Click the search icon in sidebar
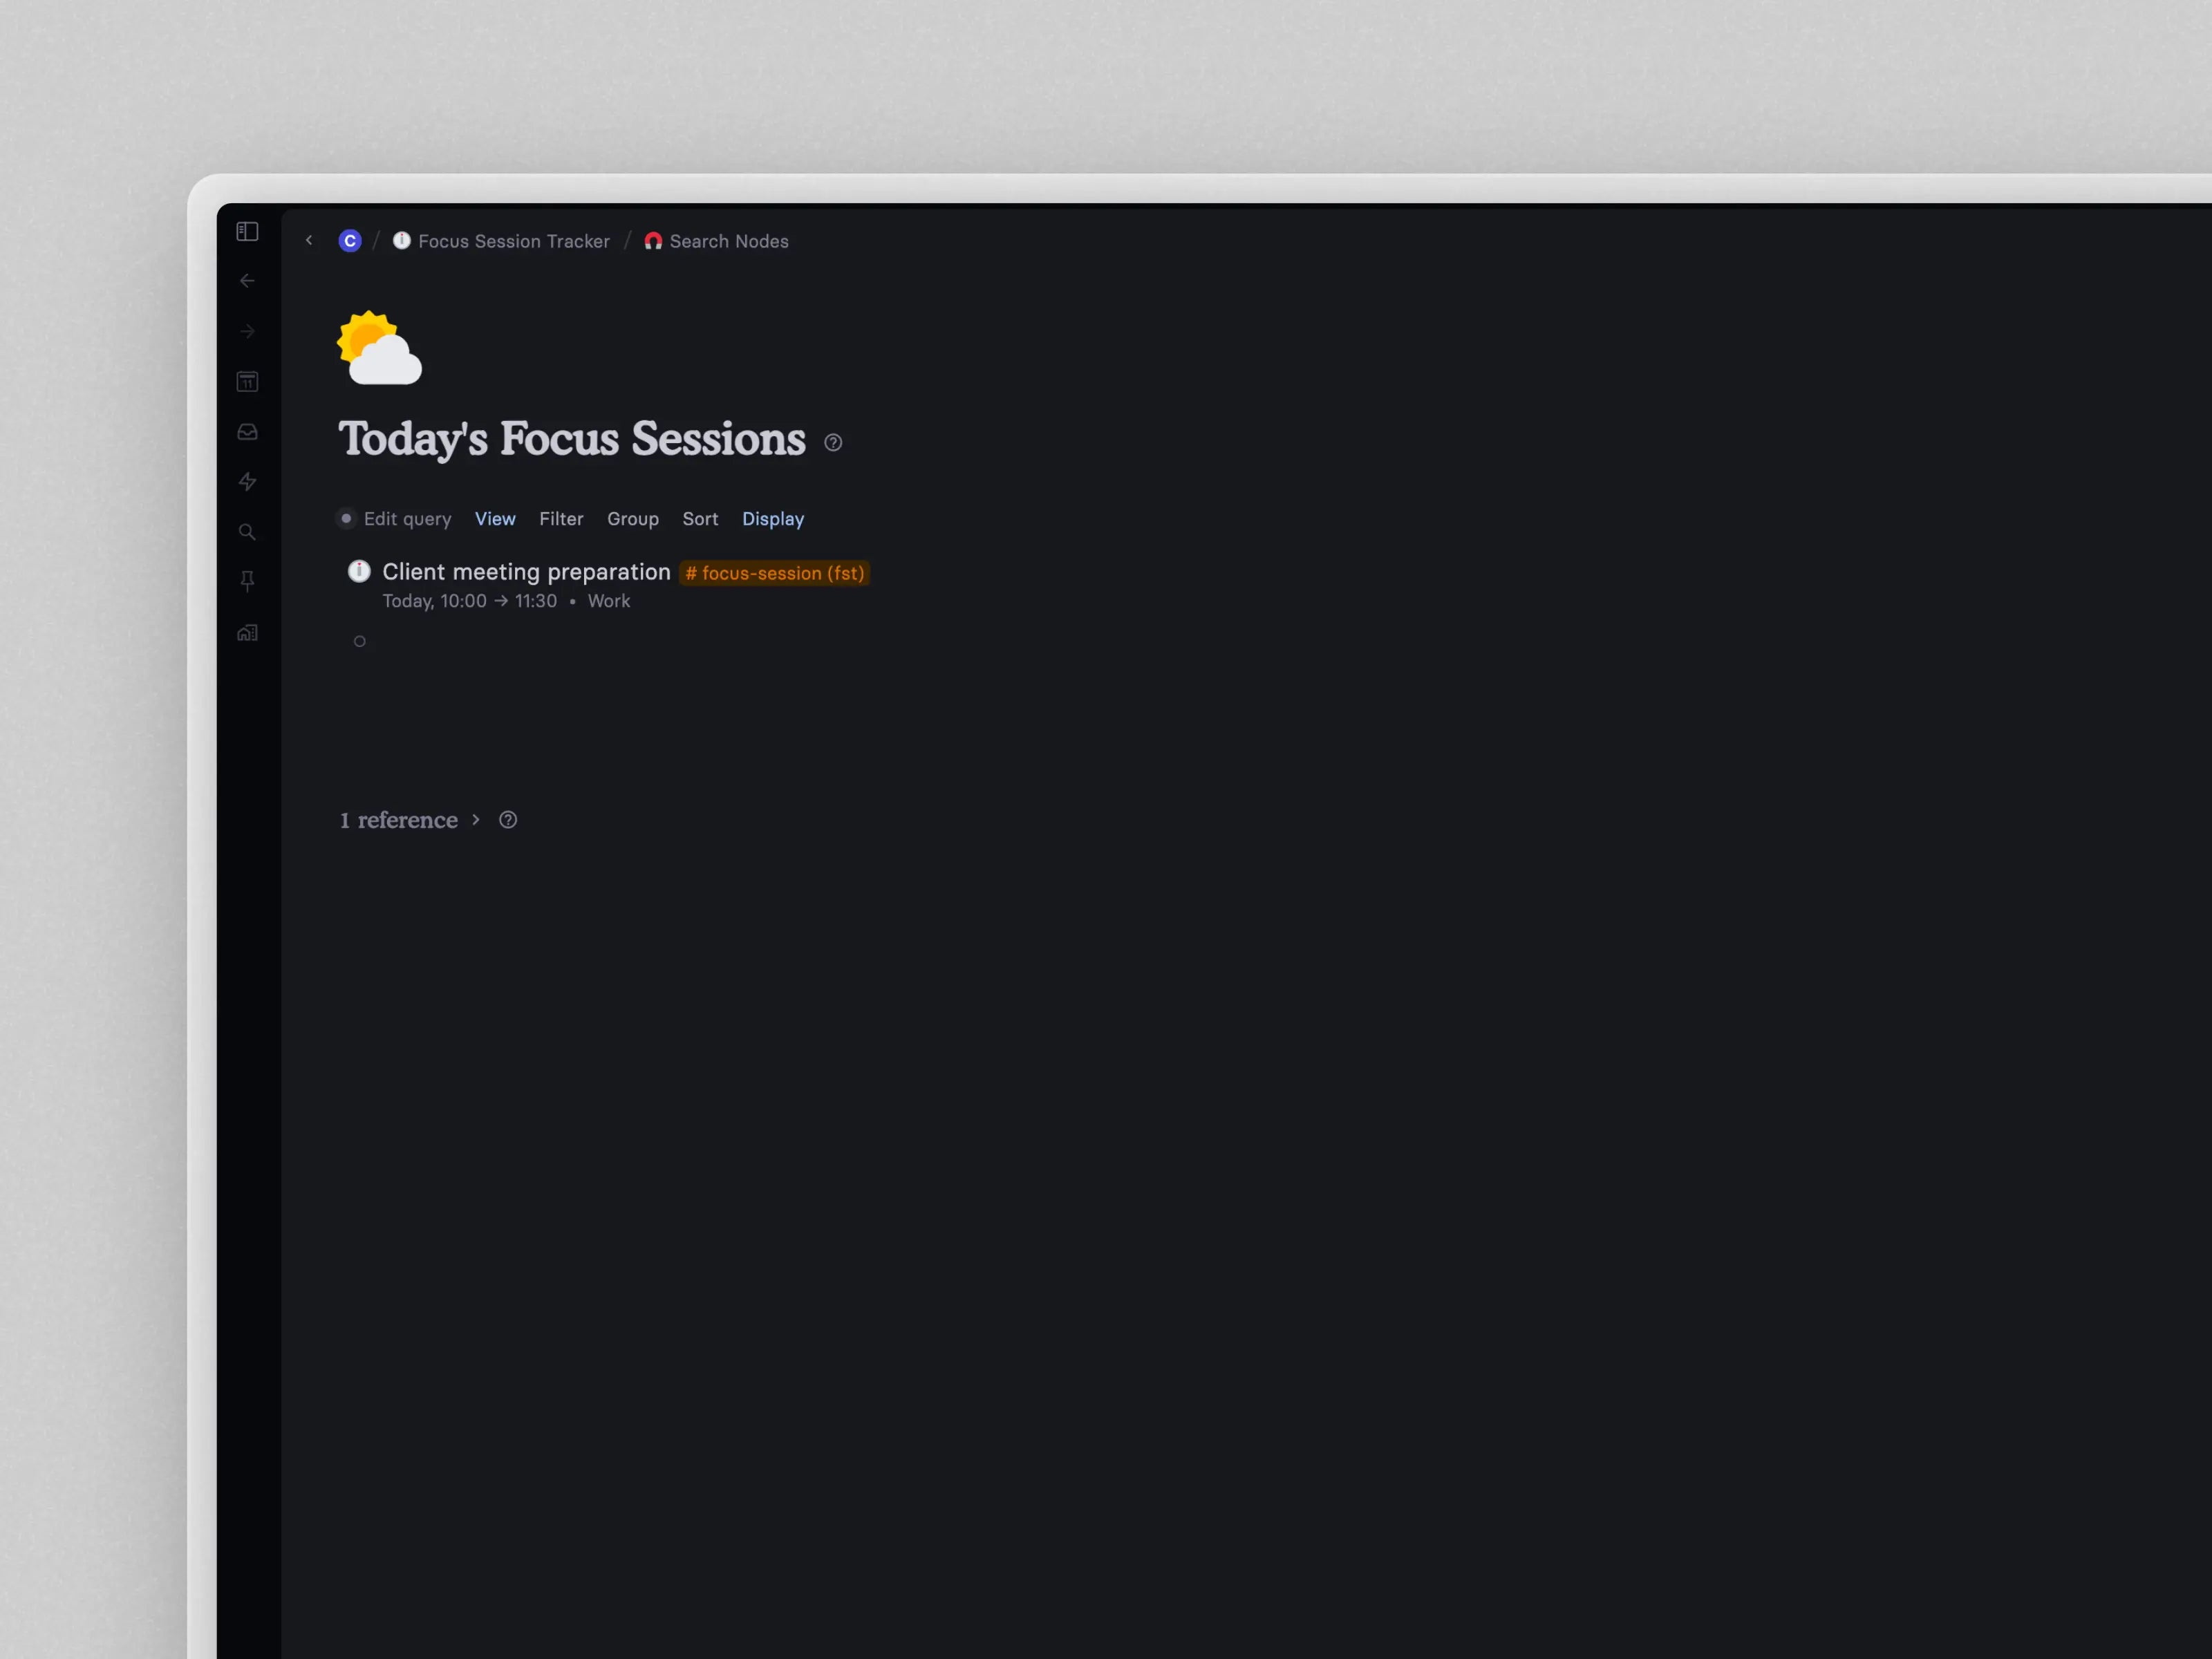Viewport: 2212px width, 1659px height. point(247,532)
